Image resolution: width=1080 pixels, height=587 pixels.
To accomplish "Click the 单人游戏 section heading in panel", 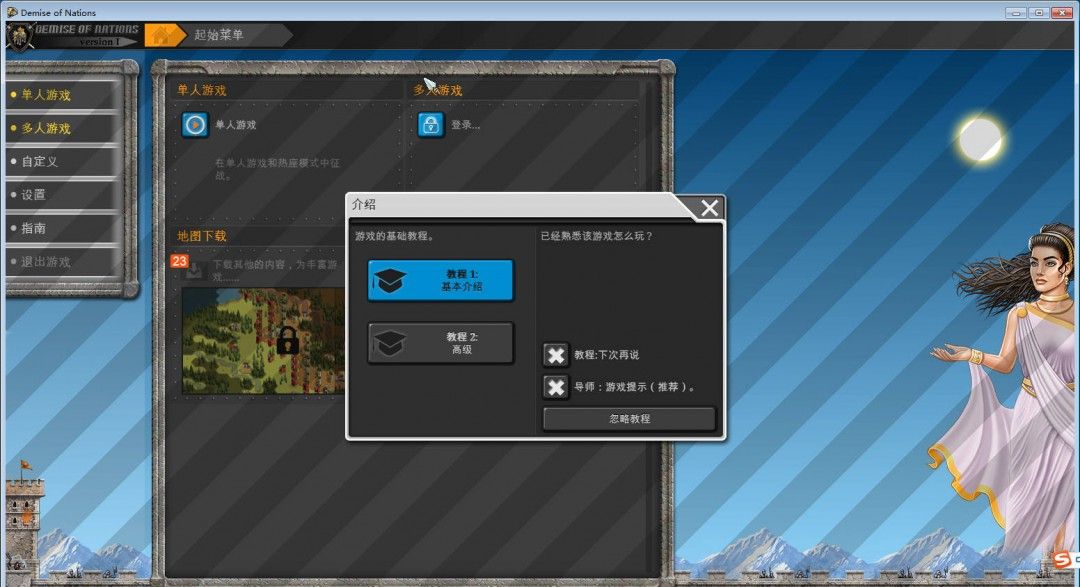I will pyautogui.click(x=202, y=90).
